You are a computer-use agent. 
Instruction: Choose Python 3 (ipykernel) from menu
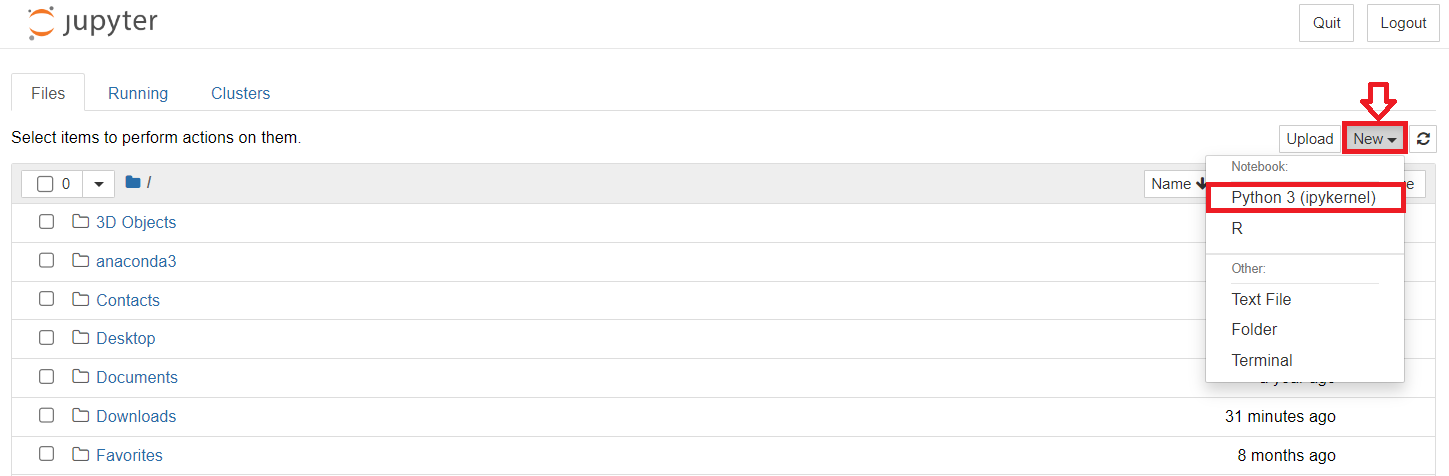[1304, 198]
